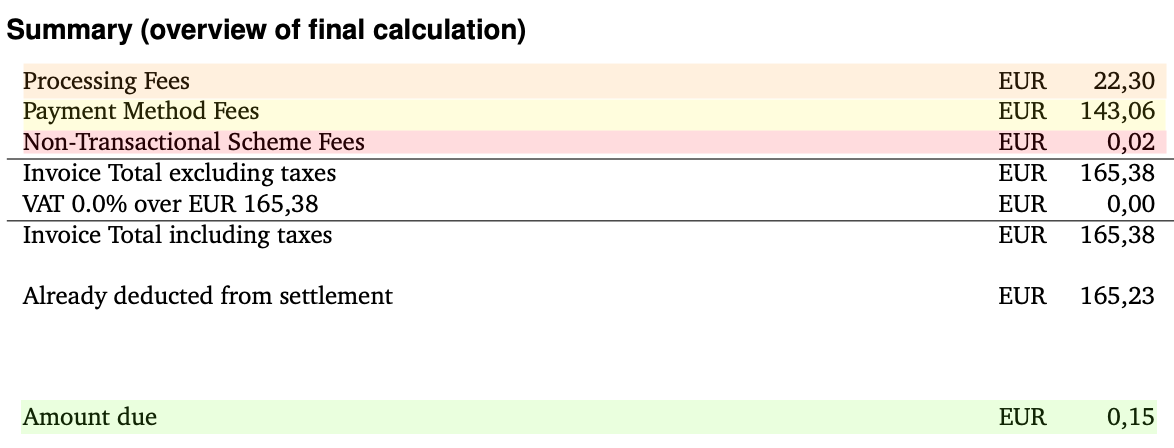Viewport: 1174px width, 448px height.
Task: Select Invoice Total including taxes label
Action: (177, 235)
